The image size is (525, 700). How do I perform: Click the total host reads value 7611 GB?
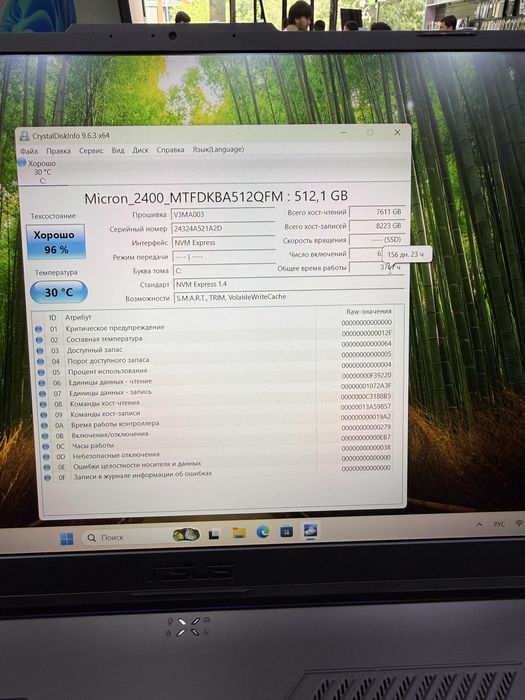click(377, 212)
